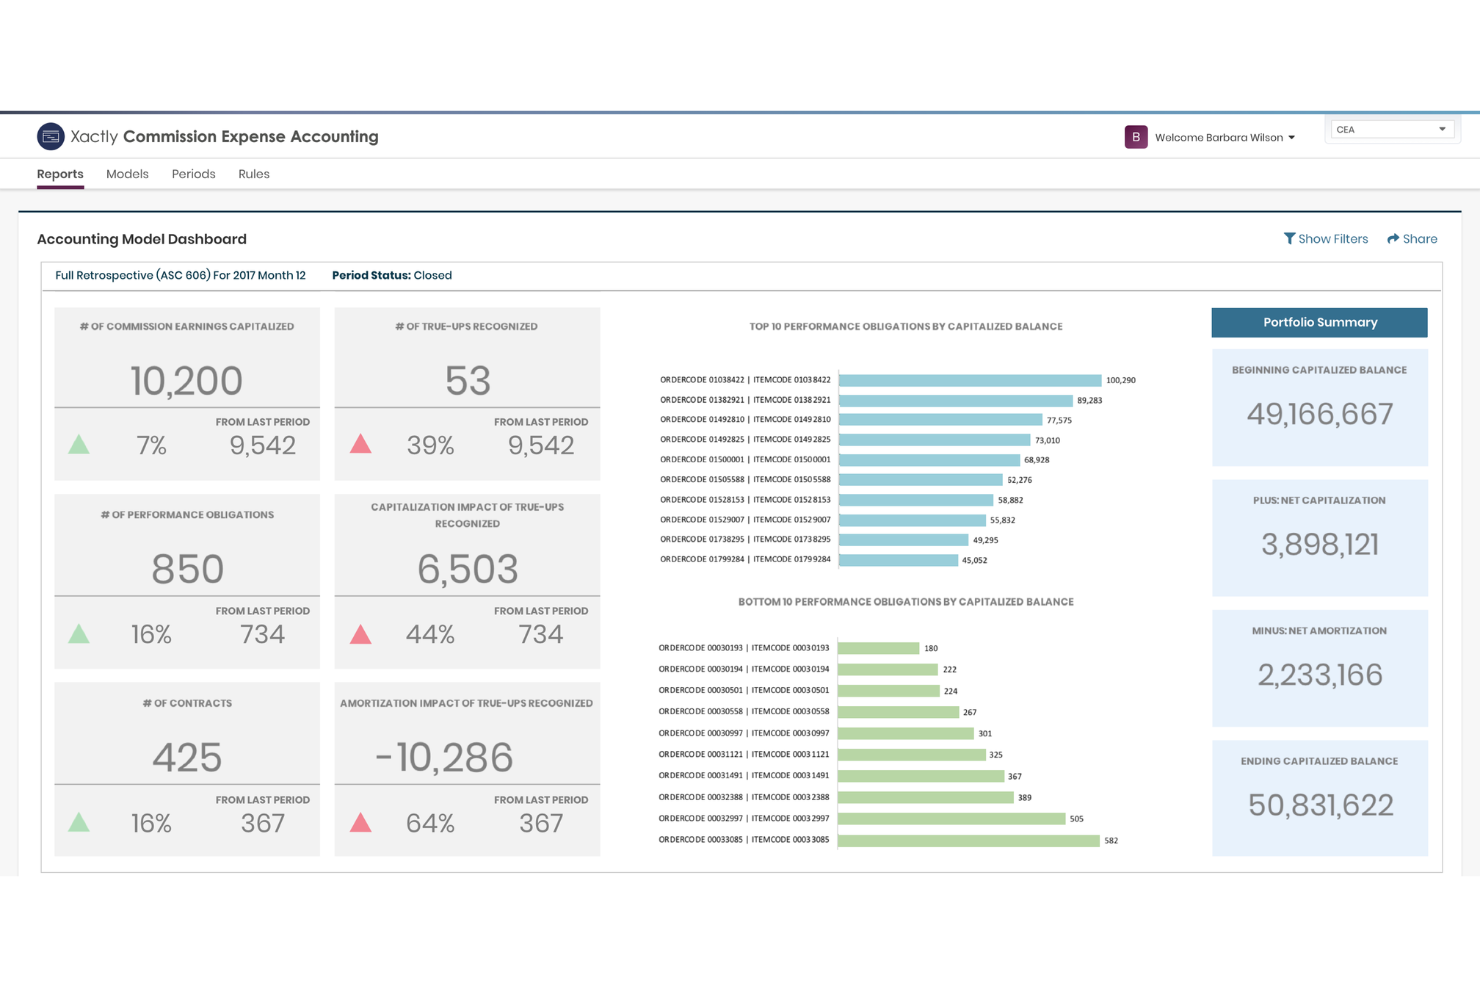Switch to the Models tab

click(127, 174)
